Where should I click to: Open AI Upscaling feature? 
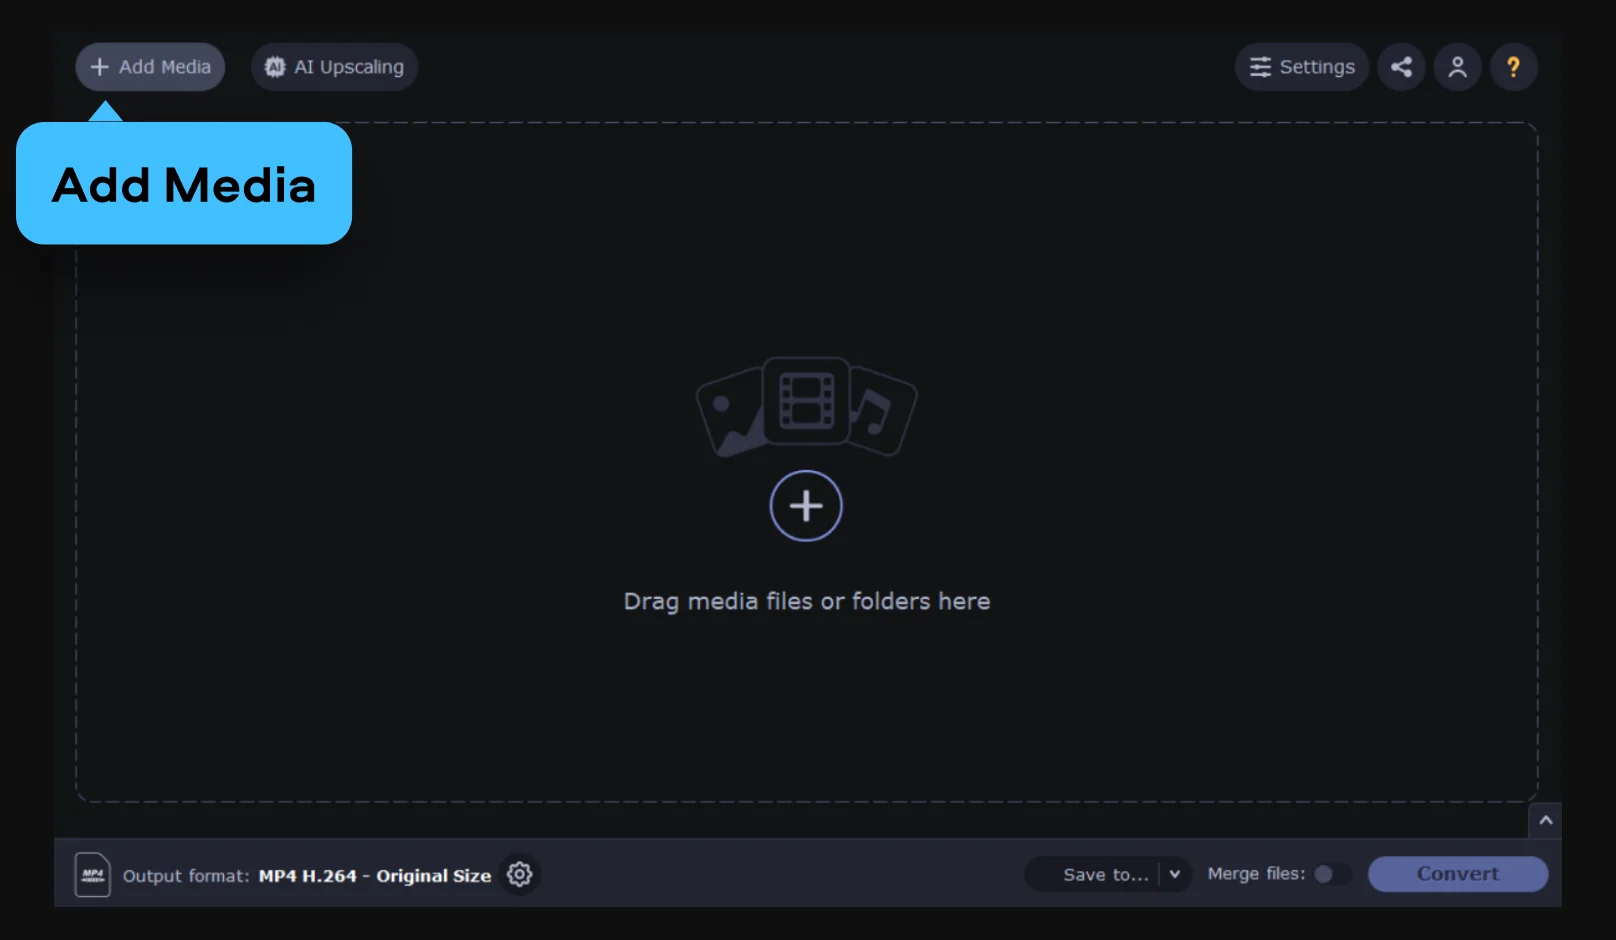[334, 67]
